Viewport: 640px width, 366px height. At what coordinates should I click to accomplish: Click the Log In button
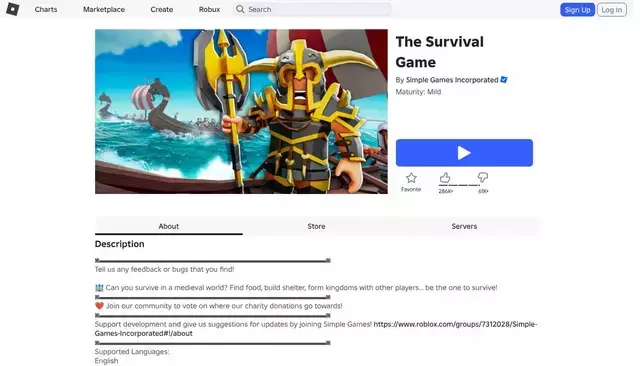(611, 10)
